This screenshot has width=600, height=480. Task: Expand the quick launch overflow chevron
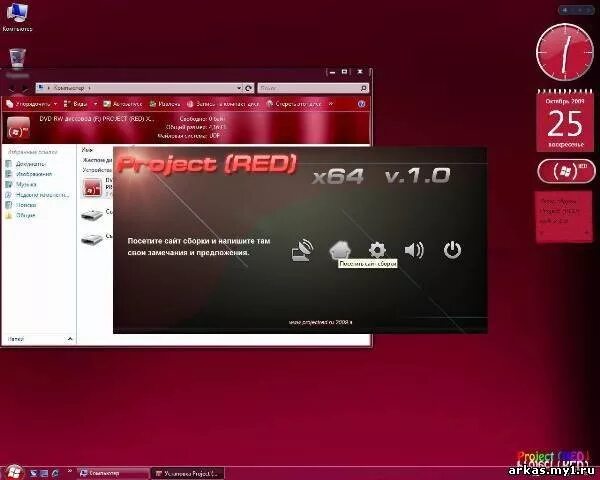[70, 472]
